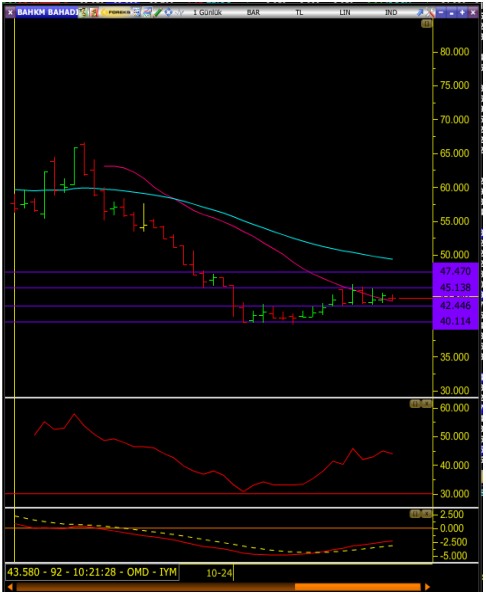Close the chart with the right X button
The image size is (486, 595).
pos(473,12)
